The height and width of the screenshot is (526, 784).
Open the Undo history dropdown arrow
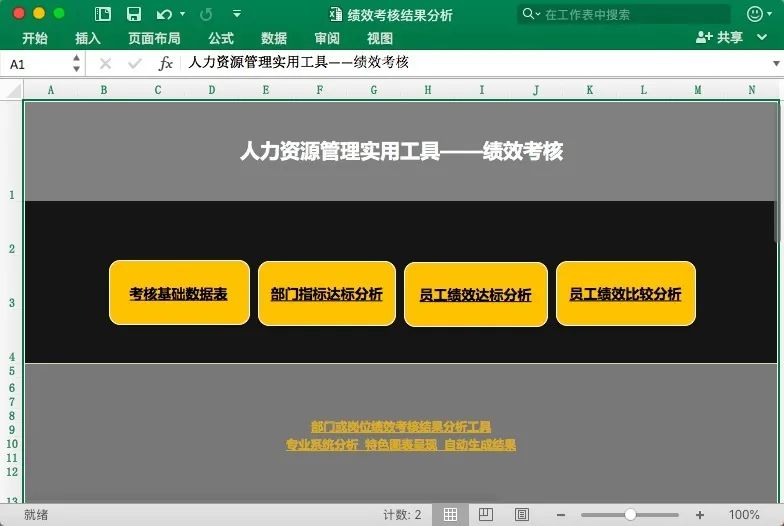coord(182,14)
